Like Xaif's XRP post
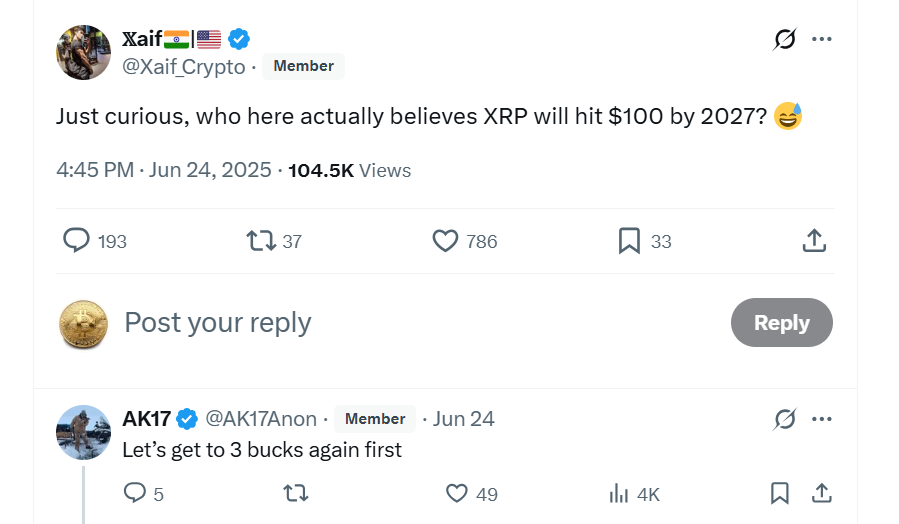 tap(445, 241)
